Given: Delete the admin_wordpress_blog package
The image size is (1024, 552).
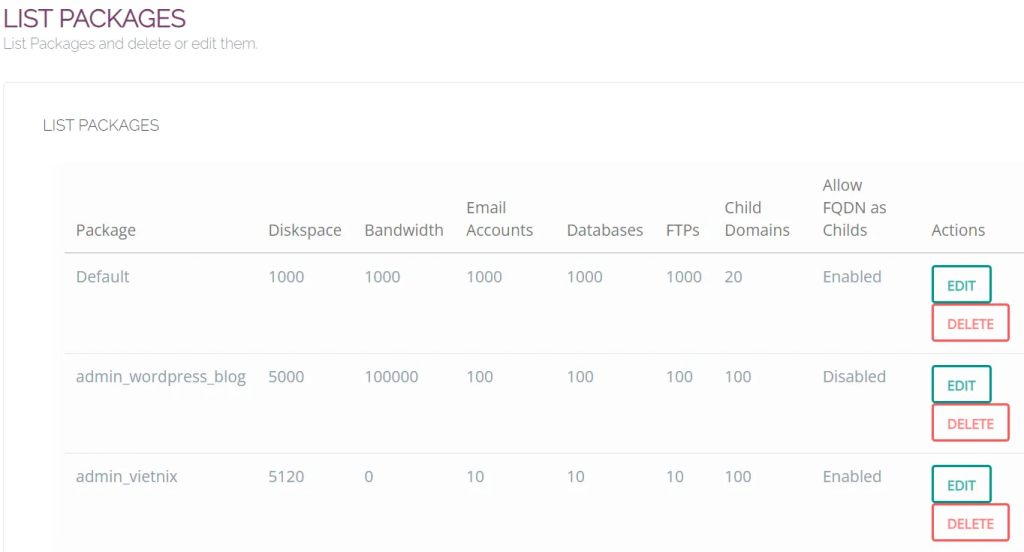Looking at the screenshot, I should click(970, 423).
